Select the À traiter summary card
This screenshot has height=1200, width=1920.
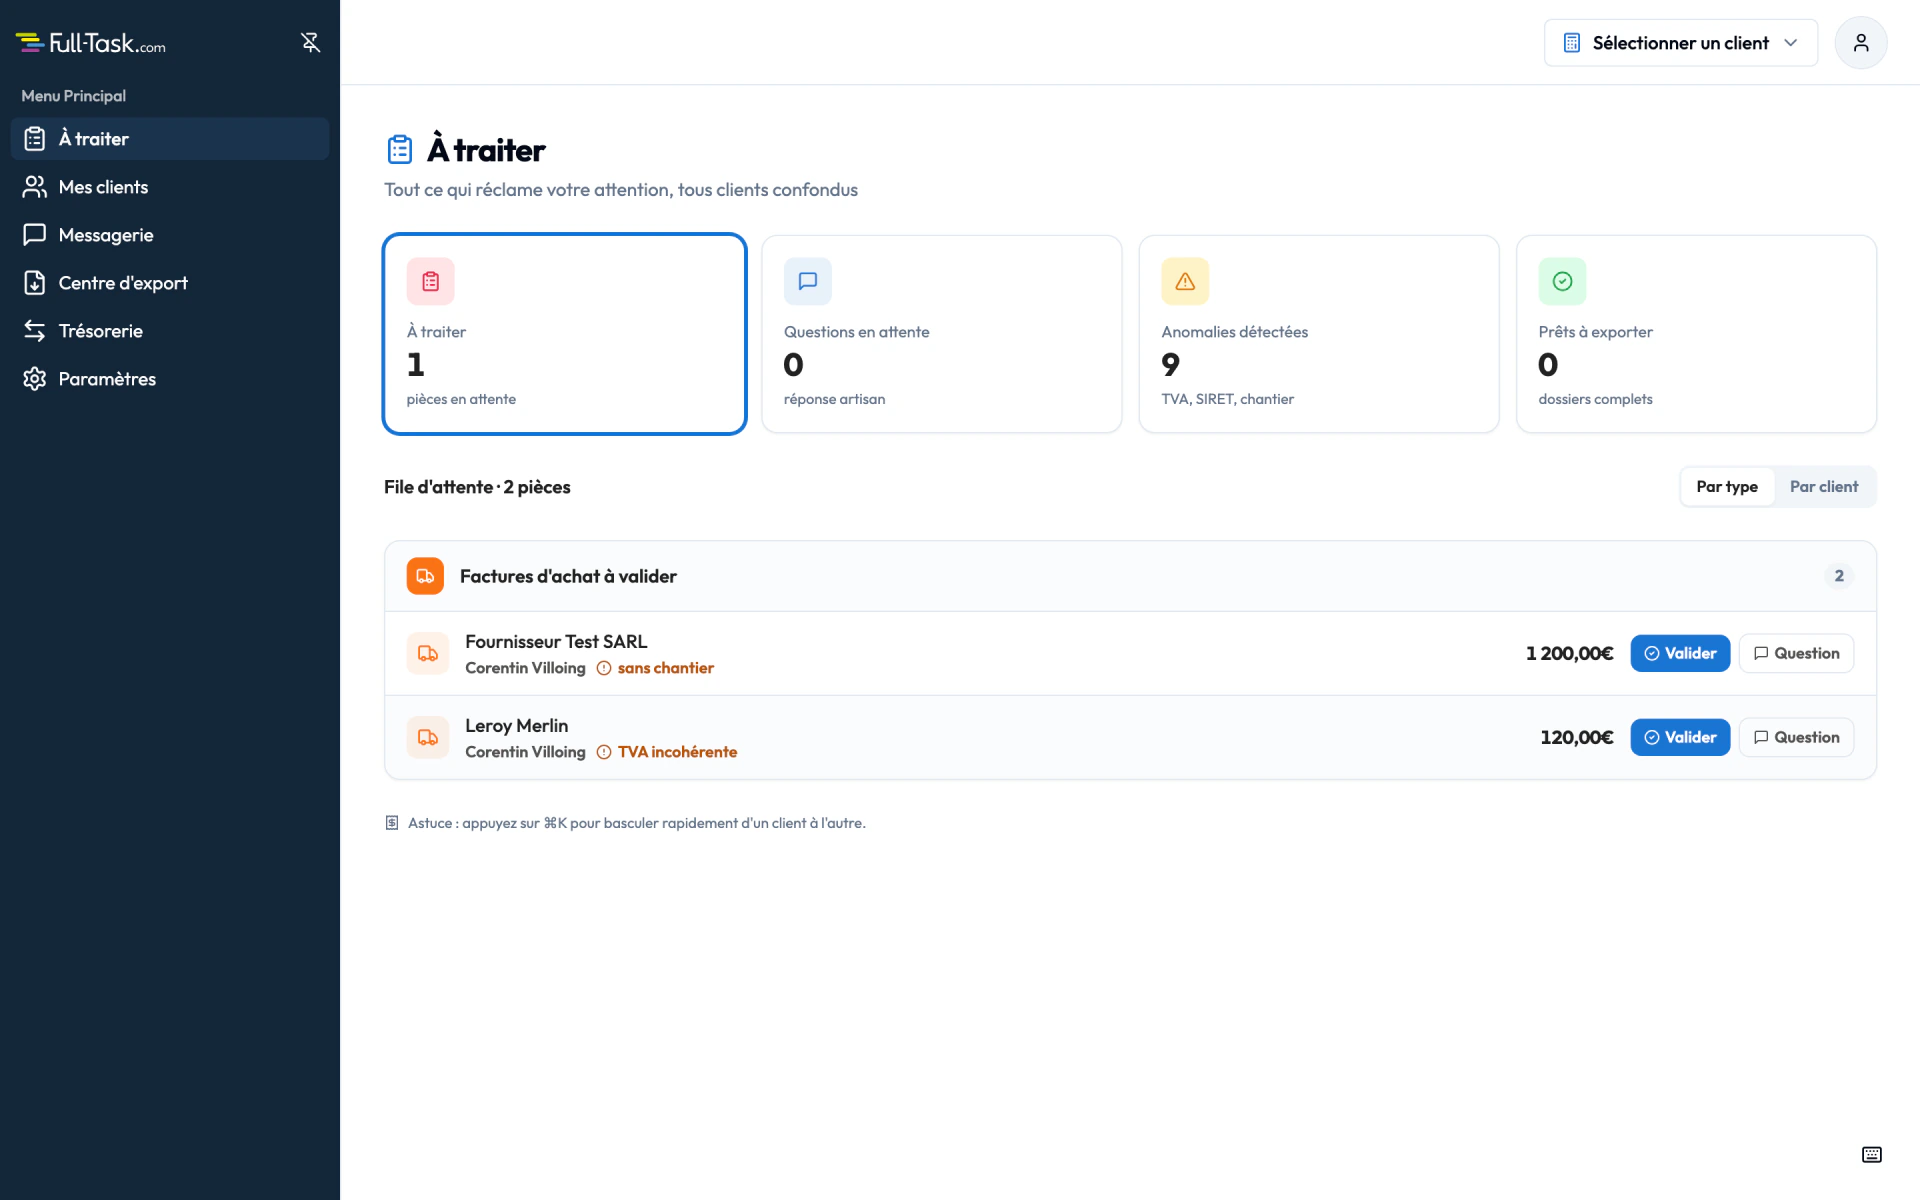coord(565,334)
